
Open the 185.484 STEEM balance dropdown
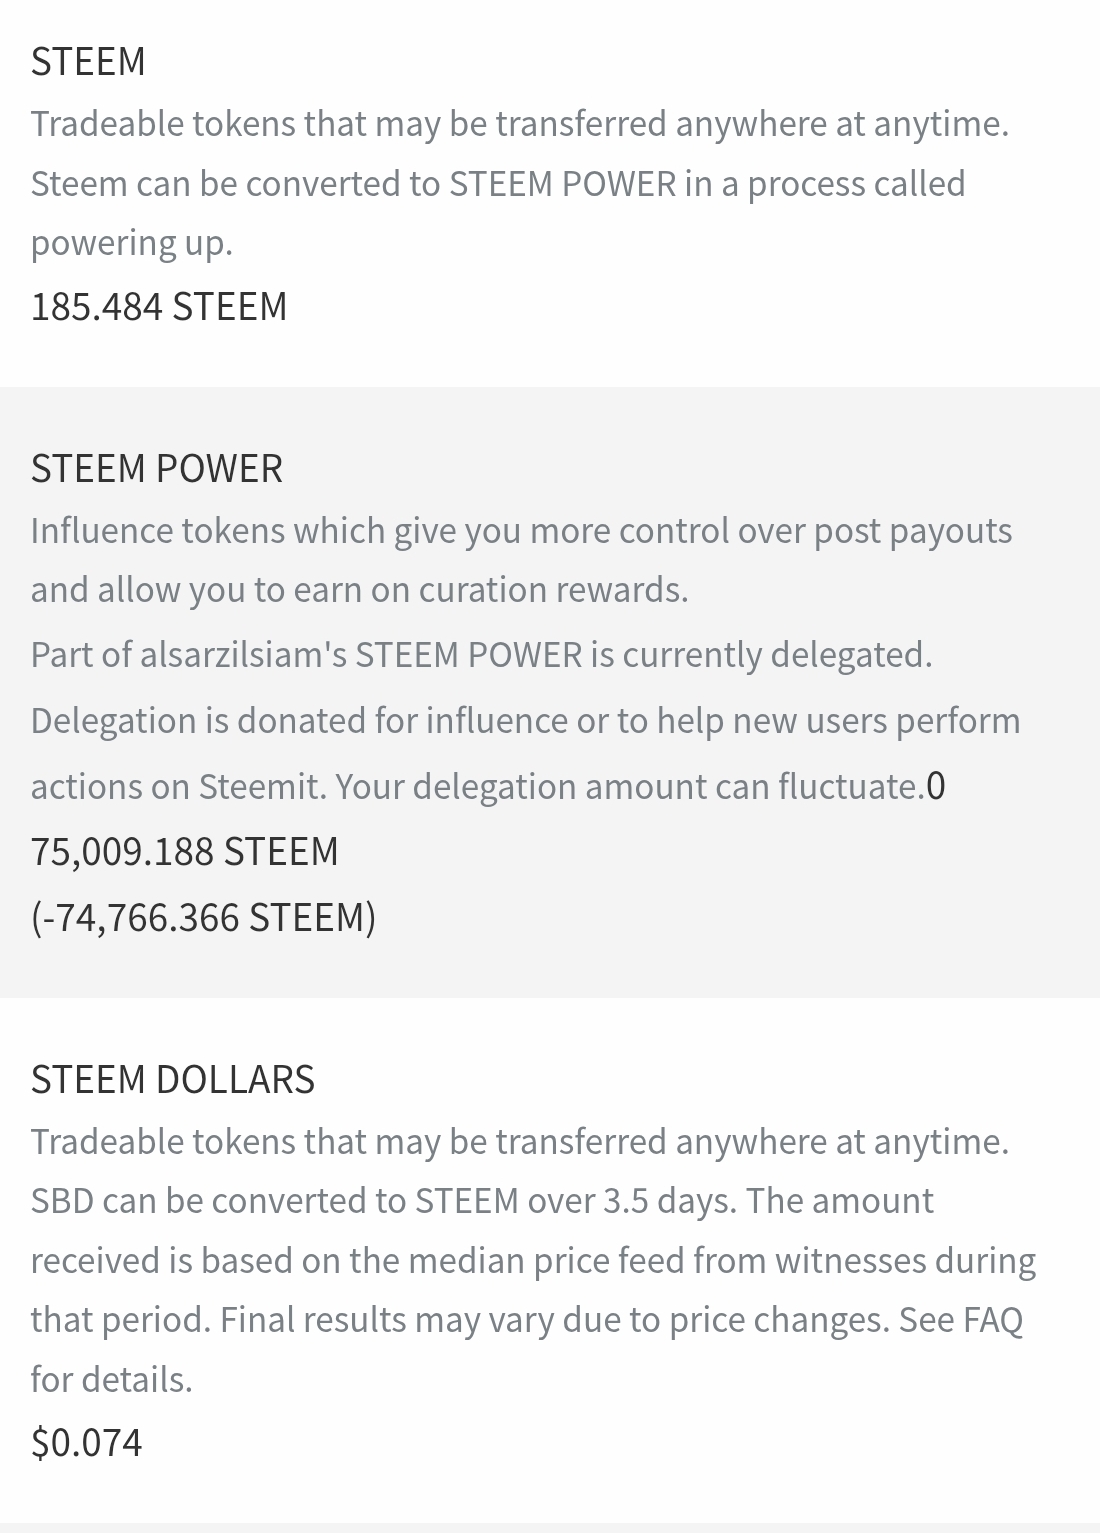coord(159,306)
